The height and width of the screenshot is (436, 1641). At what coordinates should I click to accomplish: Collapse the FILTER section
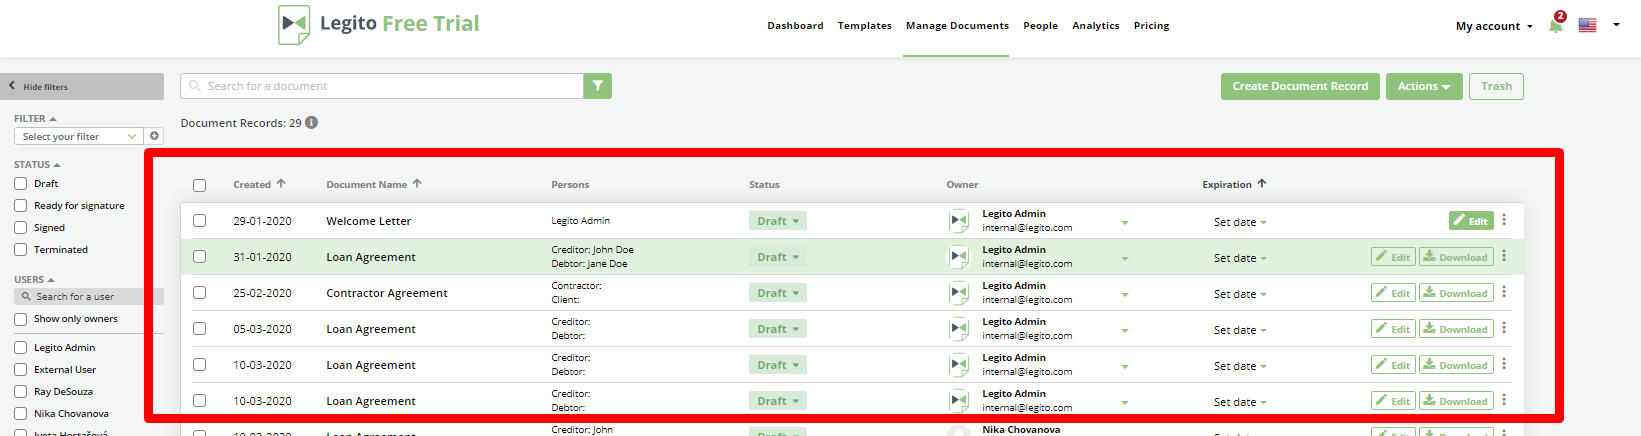(35, 118)
